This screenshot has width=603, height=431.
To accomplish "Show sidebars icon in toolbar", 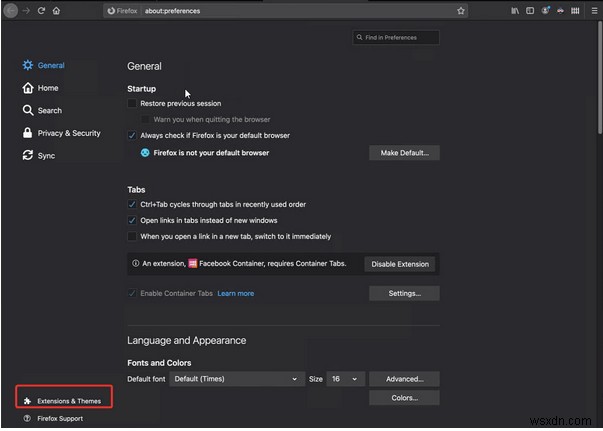I will [530, 11].
